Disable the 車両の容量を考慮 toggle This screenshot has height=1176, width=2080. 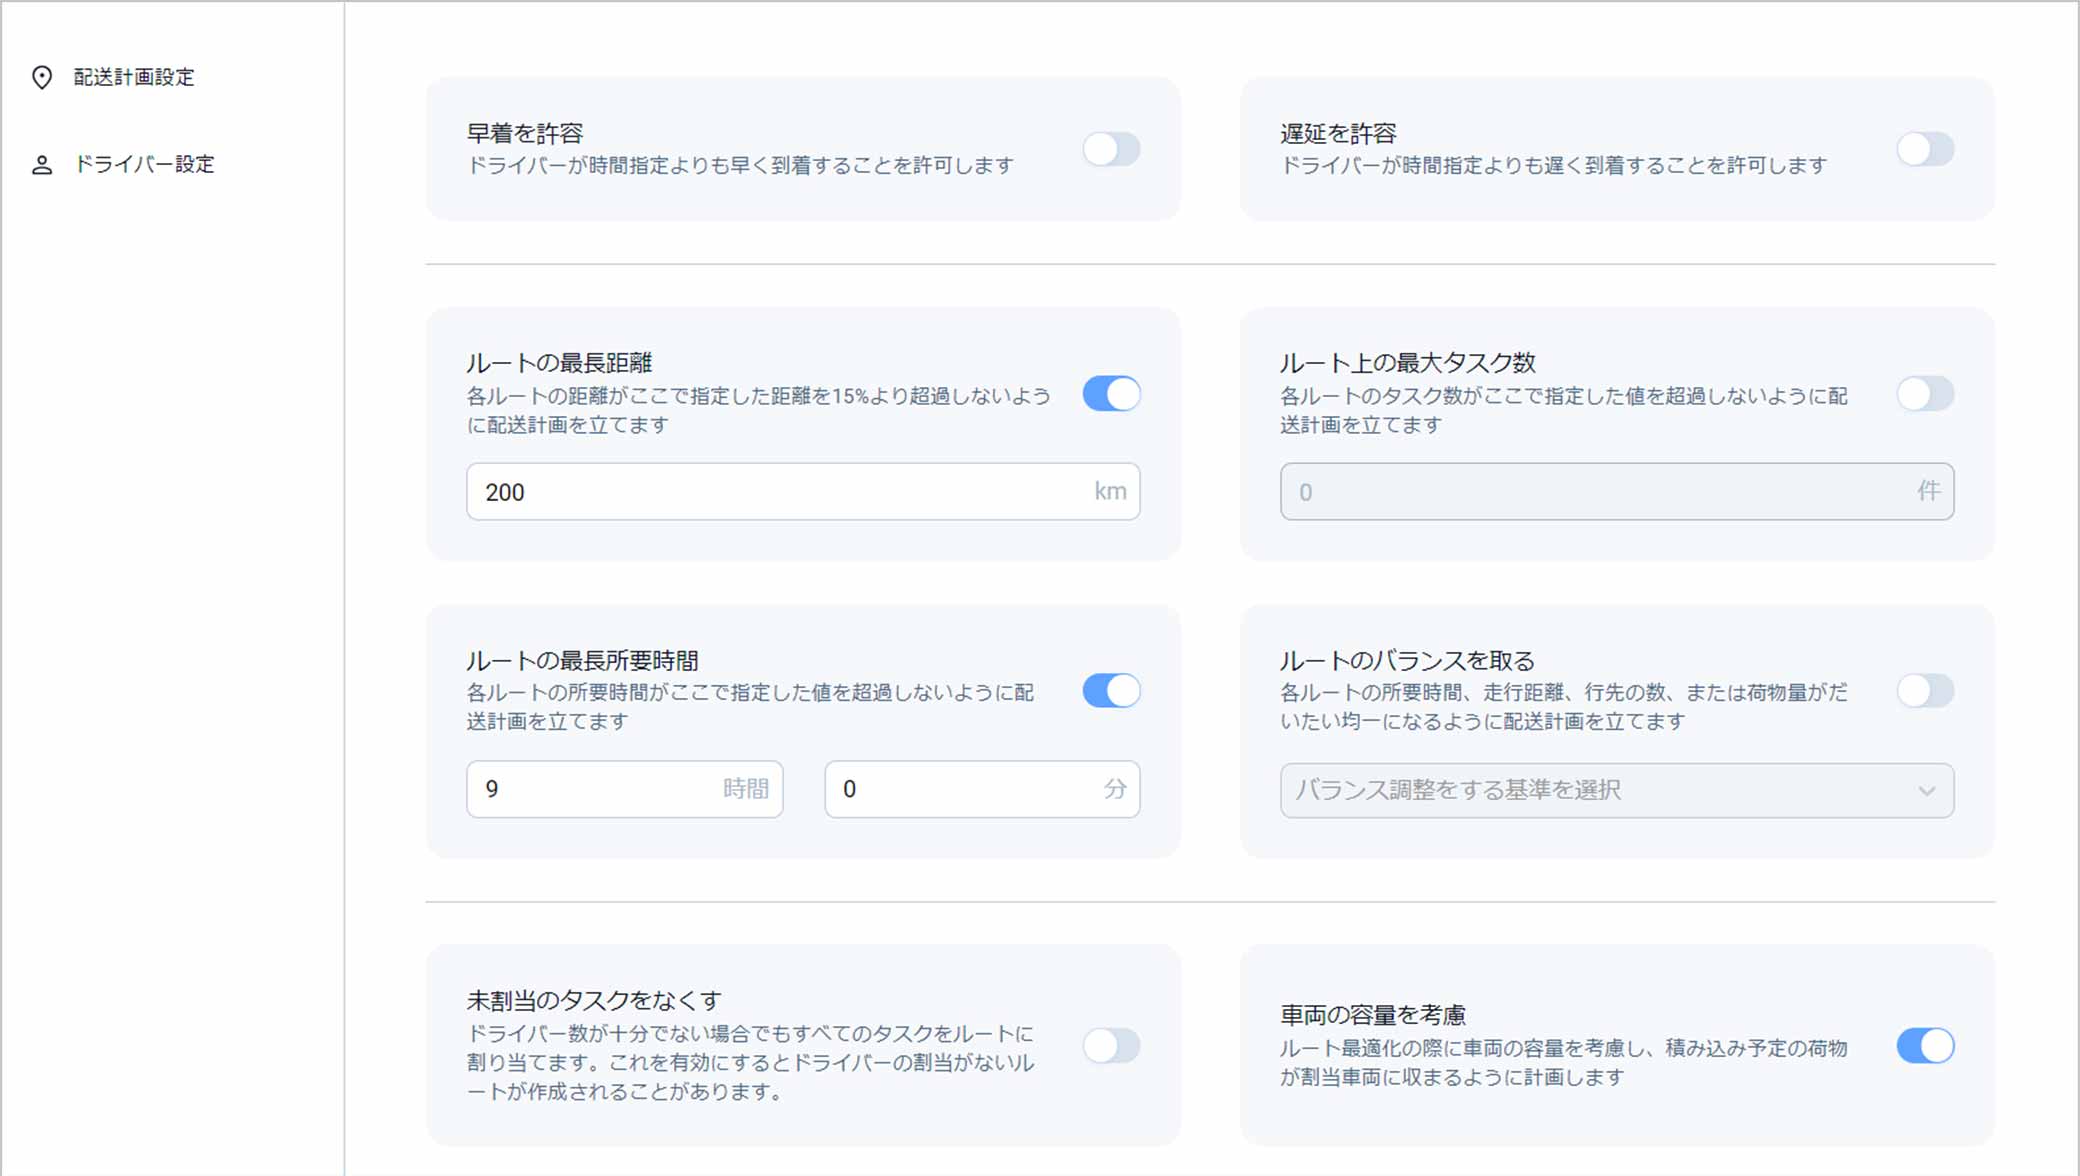coord(1925,1046)
